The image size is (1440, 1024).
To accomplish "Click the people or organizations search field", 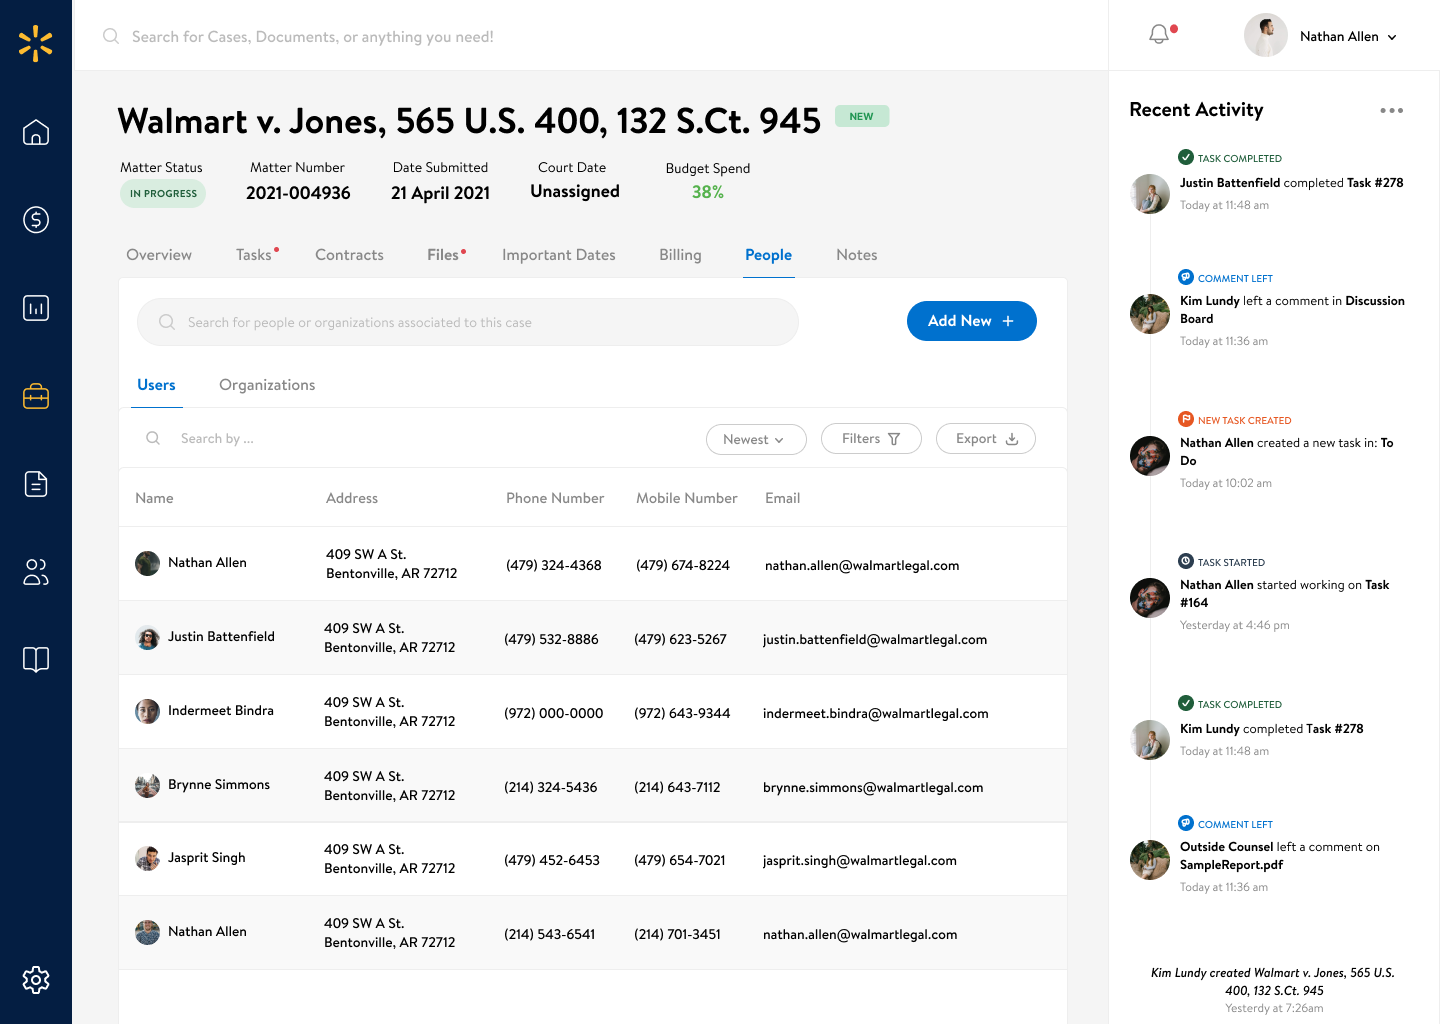I will 468,322.
